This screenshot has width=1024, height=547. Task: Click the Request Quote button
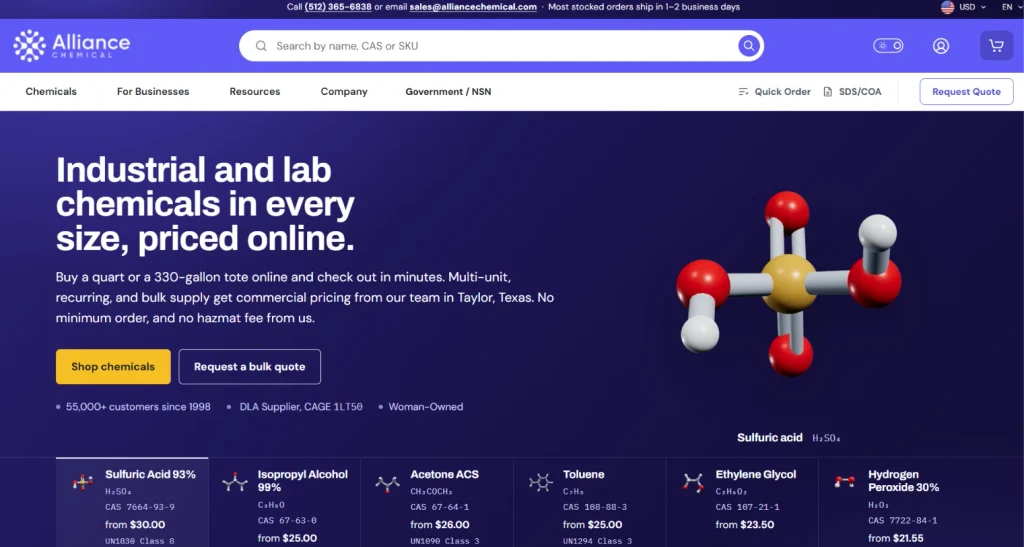click(x=967, y=91)
